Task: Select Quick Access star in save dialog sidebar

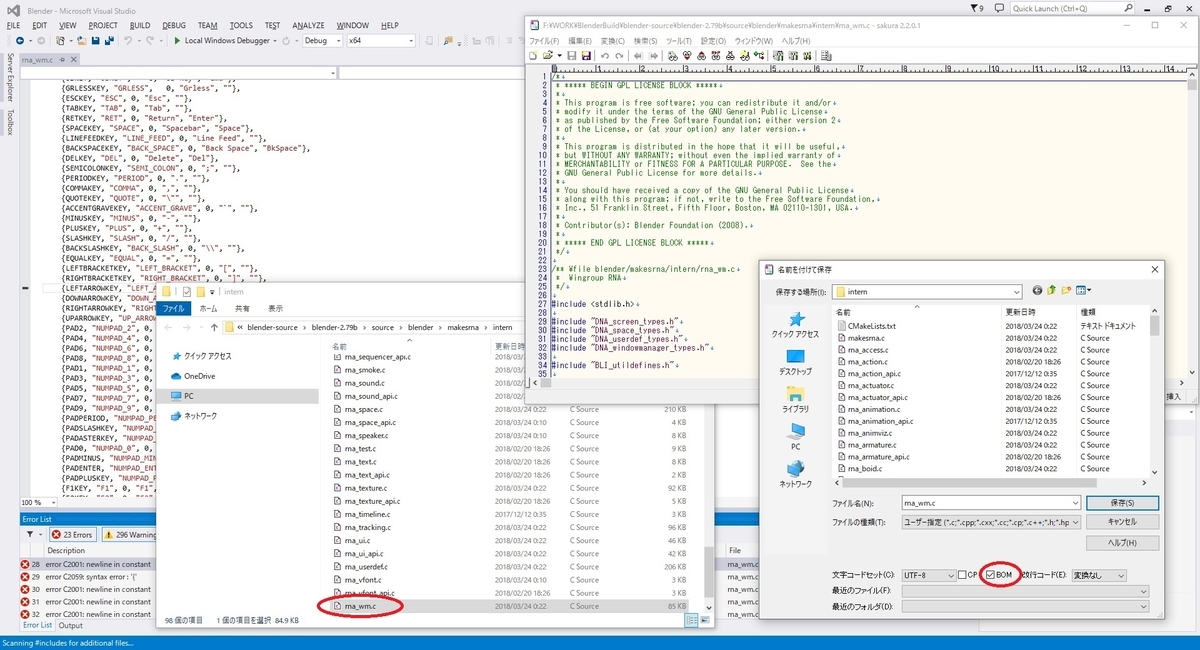Action: pyautogui.click(x=796, y=325)
